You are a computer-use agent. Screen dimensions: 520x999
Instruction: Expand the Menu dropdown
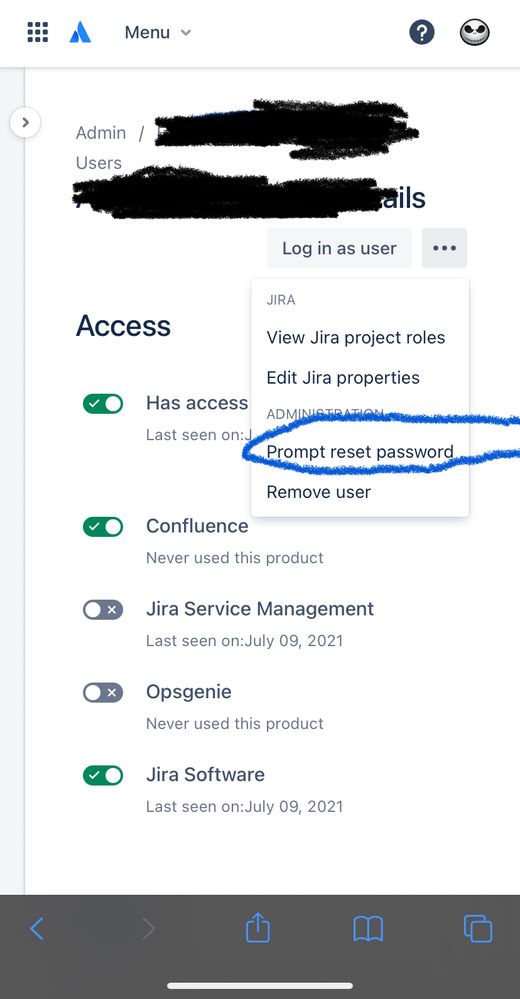[x=157, y=32]
